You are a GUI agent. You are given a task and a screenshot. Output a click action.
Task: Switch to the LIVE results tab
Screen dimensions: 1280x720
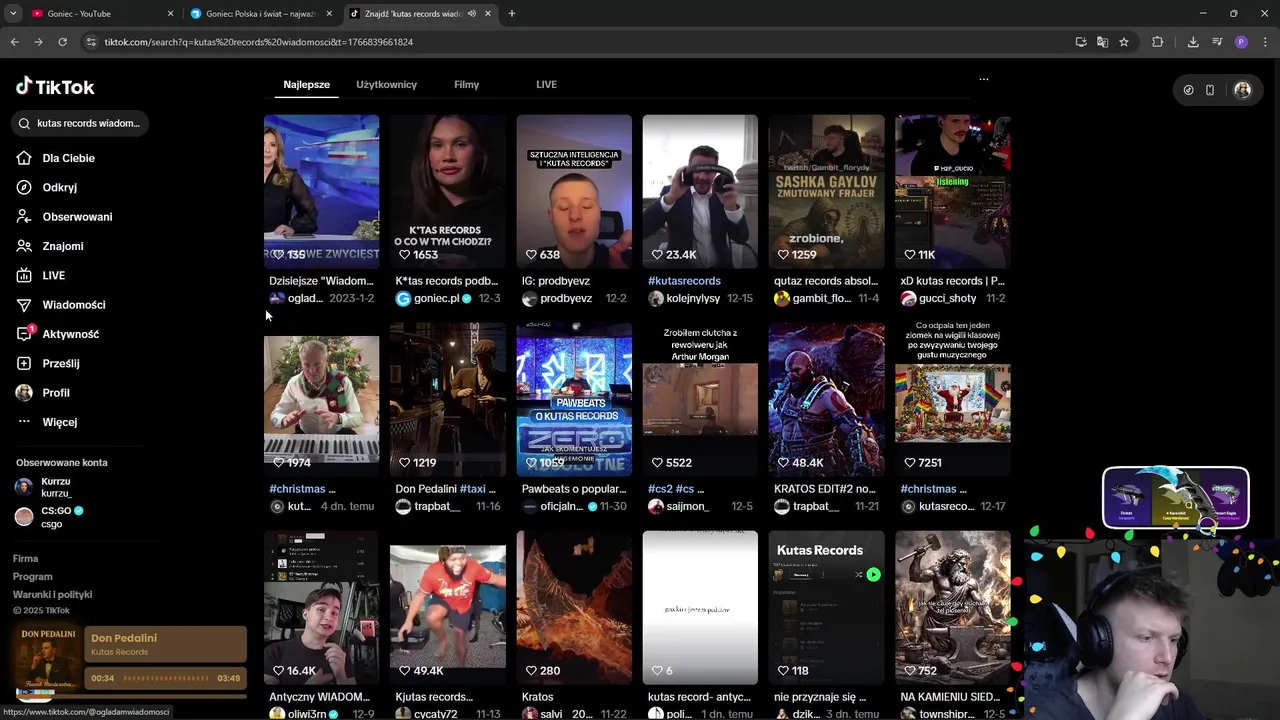pyautogui.click(x=546, y=85)
